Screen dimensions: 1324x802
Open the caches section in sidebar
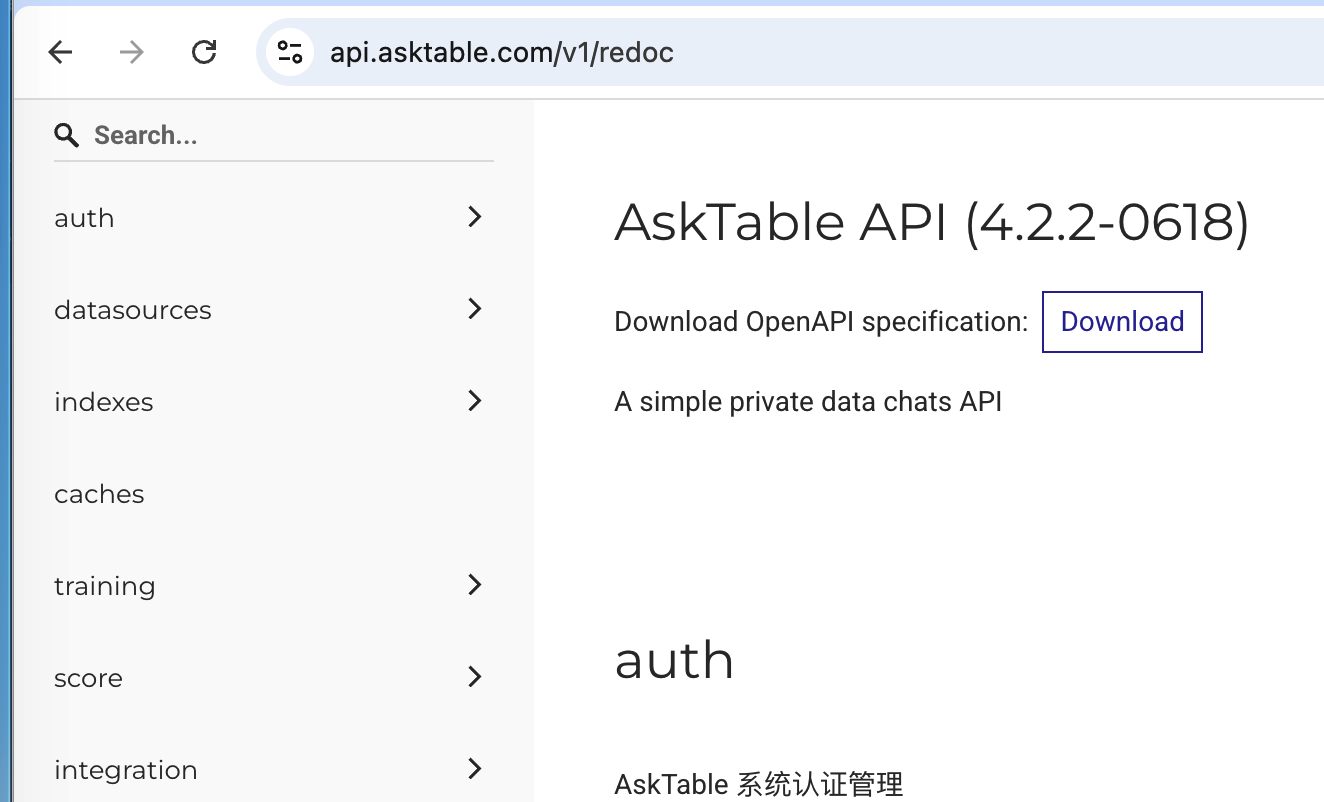(274, 494)
